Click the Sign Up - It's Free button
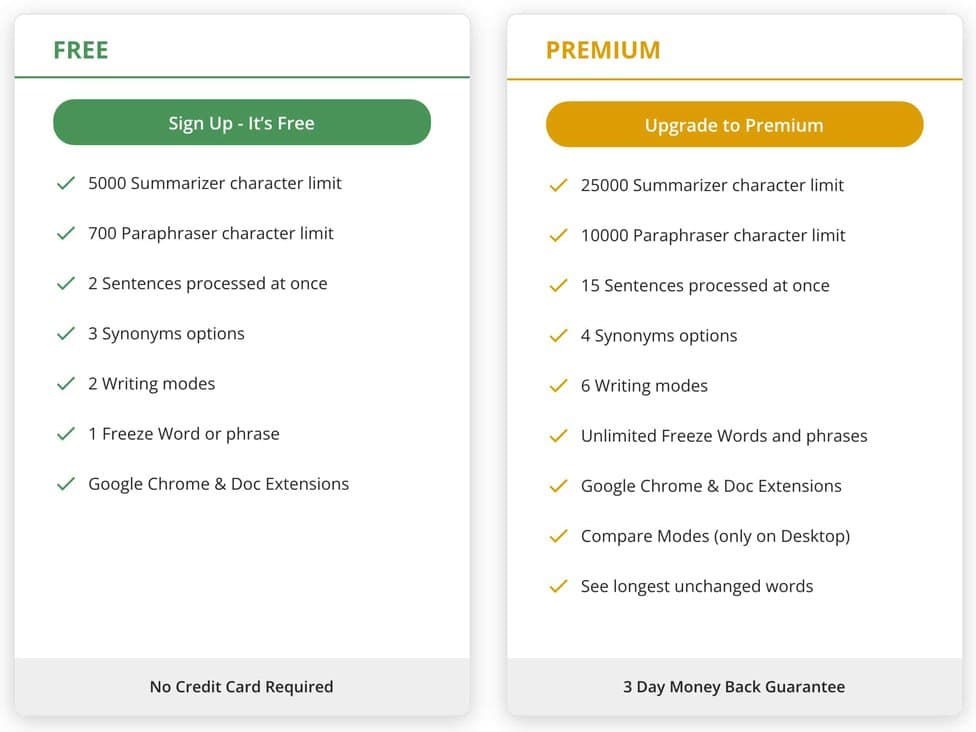 pos(241,123)
